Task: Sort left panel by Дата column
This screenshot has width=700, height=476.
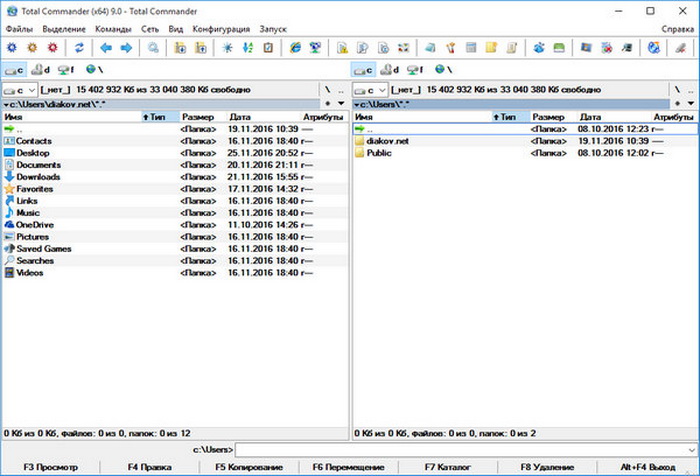Action: click(x=240, y=117)
